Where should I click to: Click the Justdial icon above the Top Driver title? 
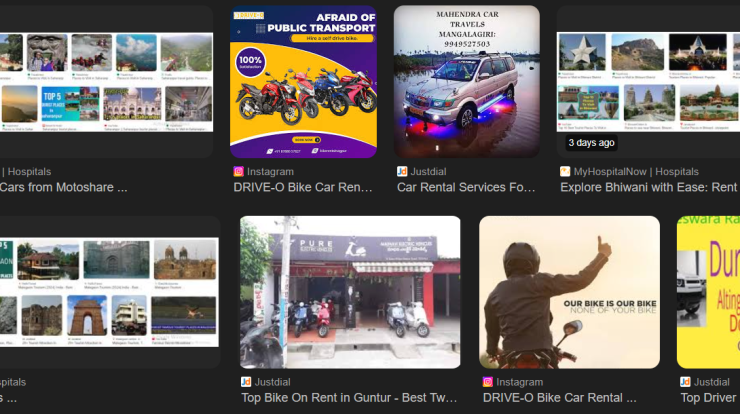pos(685,382)
